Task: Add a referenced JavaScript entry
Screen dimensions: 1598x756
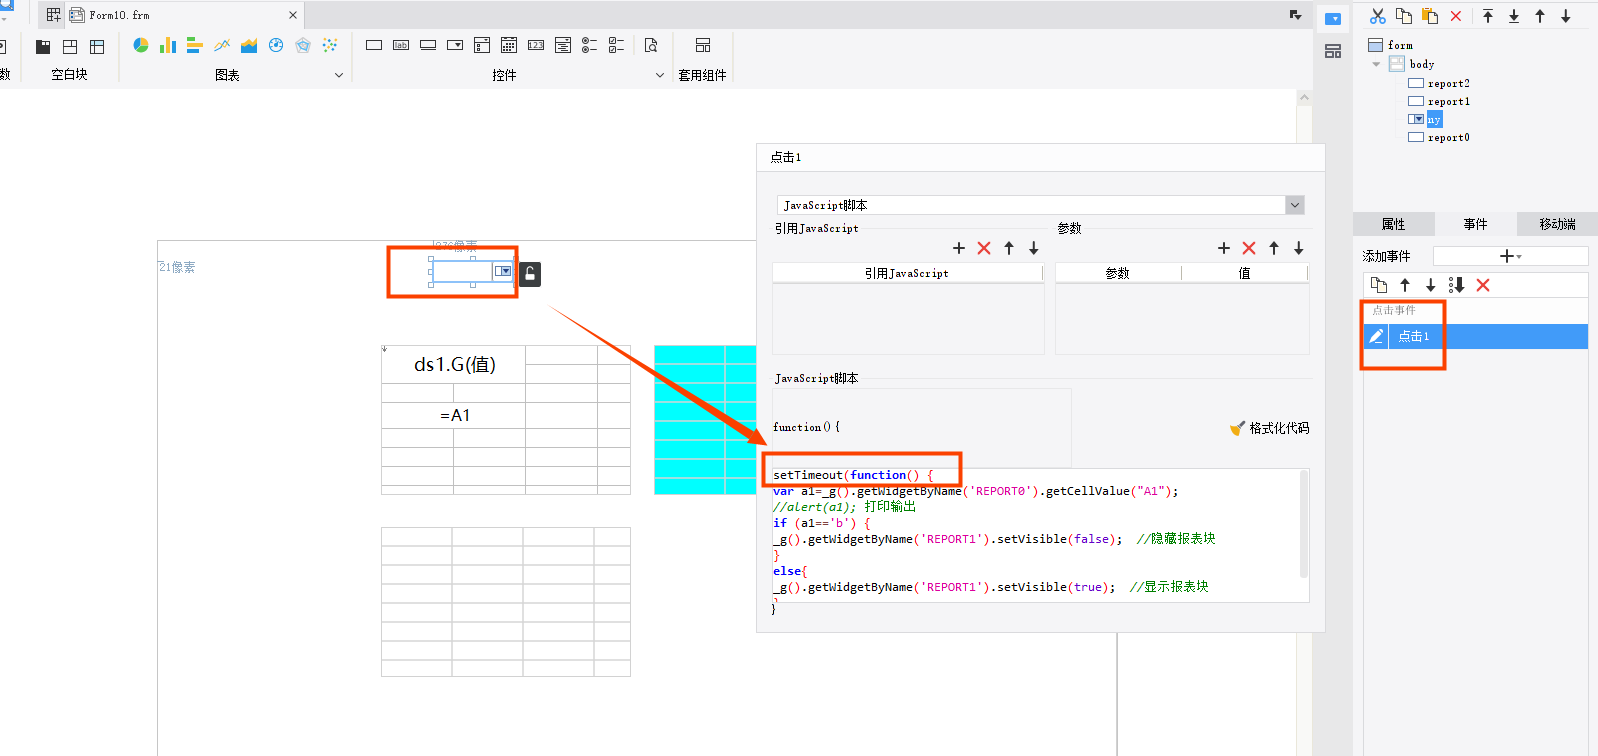Action: coord(959,248)
